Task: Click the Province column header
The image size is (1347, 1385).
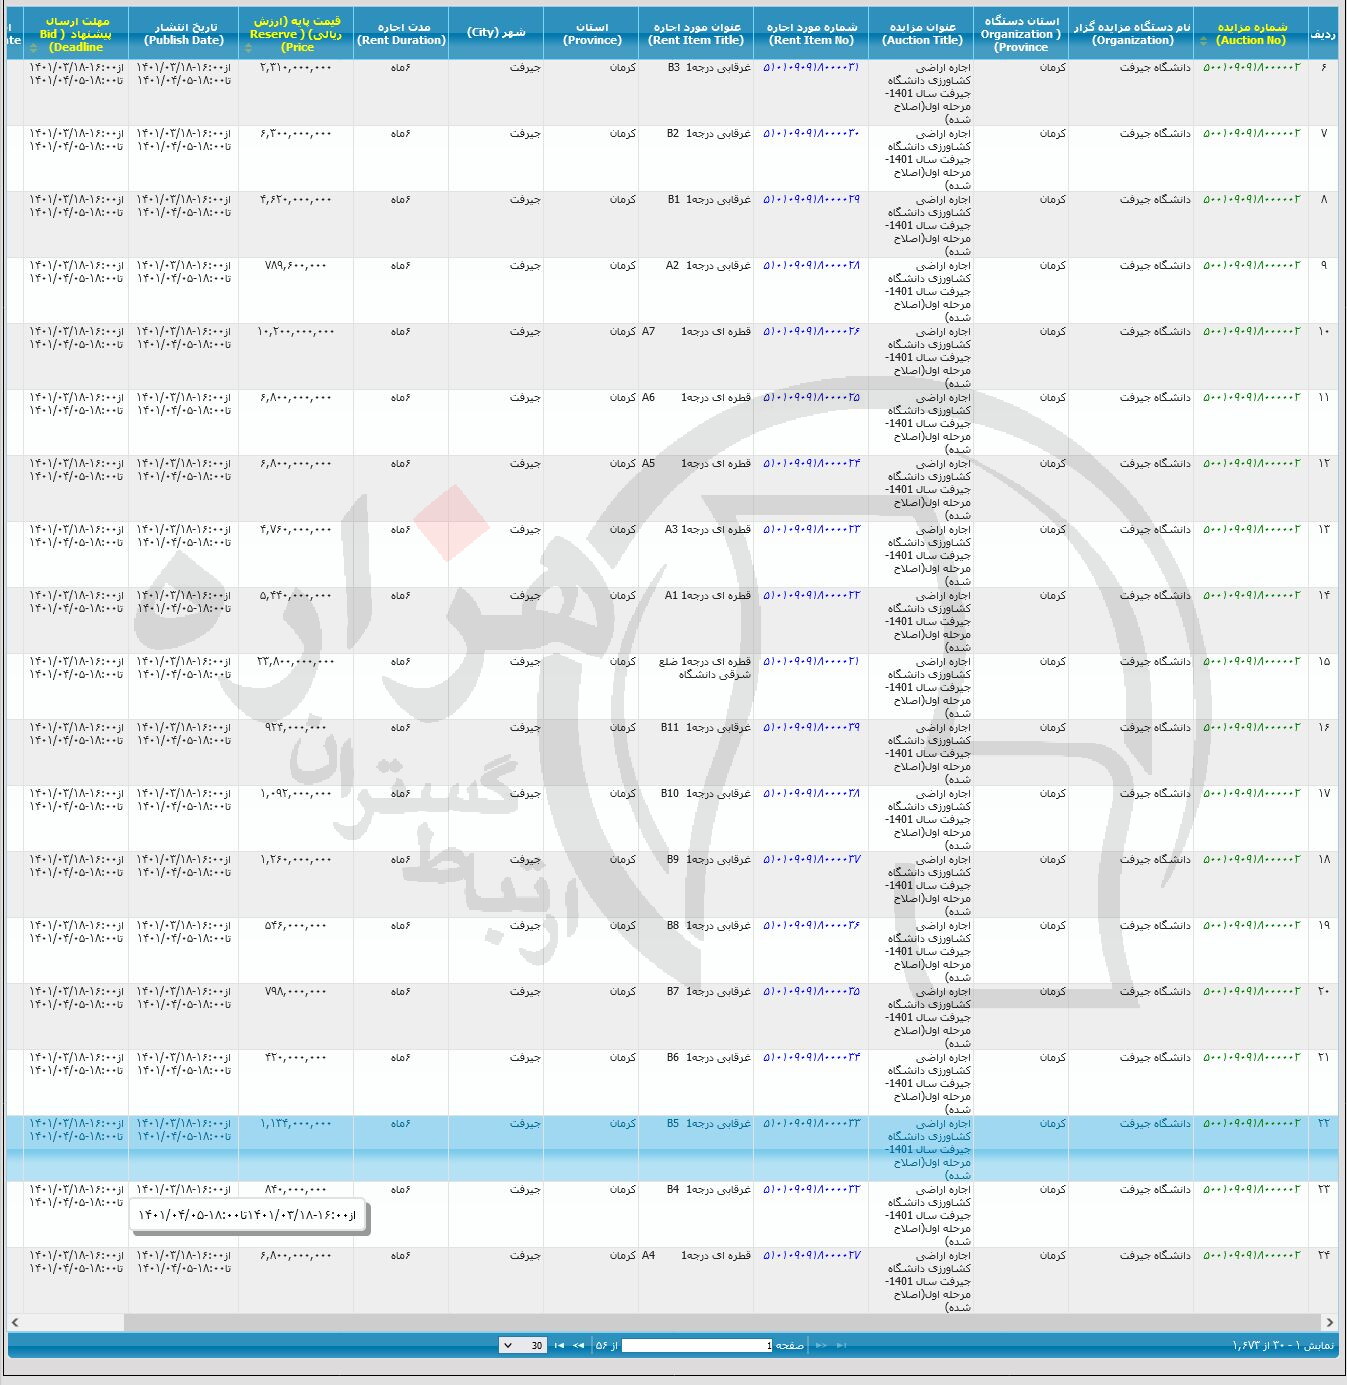Action: click(592, 34)
